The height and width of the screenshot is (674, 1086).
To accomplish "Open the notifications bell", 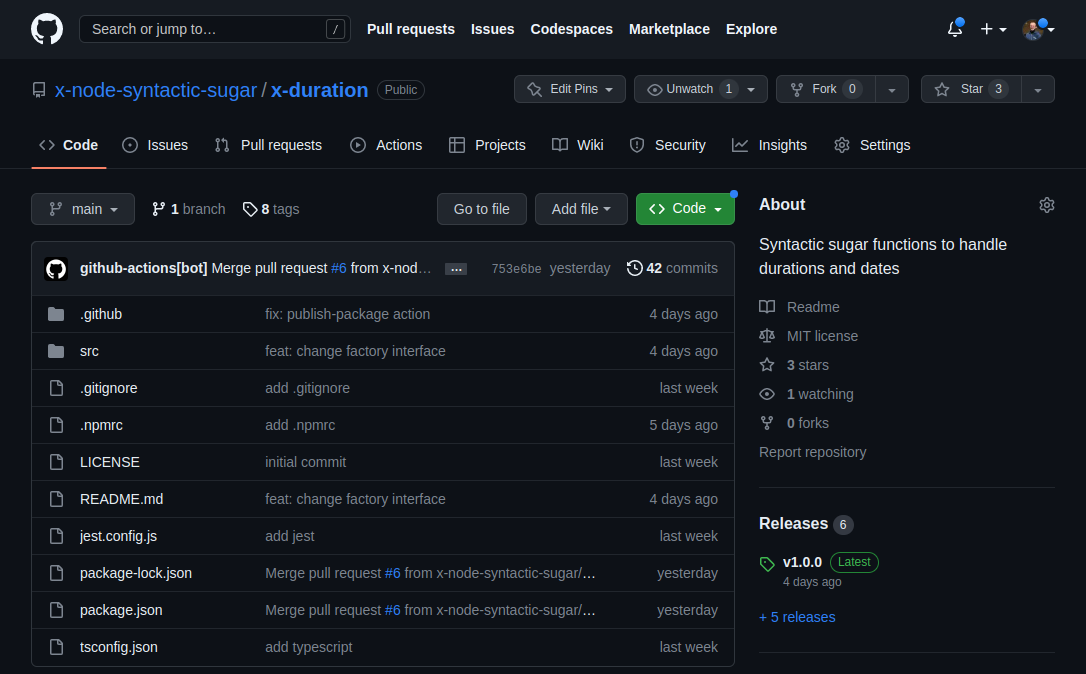I will tap(955, 29).
